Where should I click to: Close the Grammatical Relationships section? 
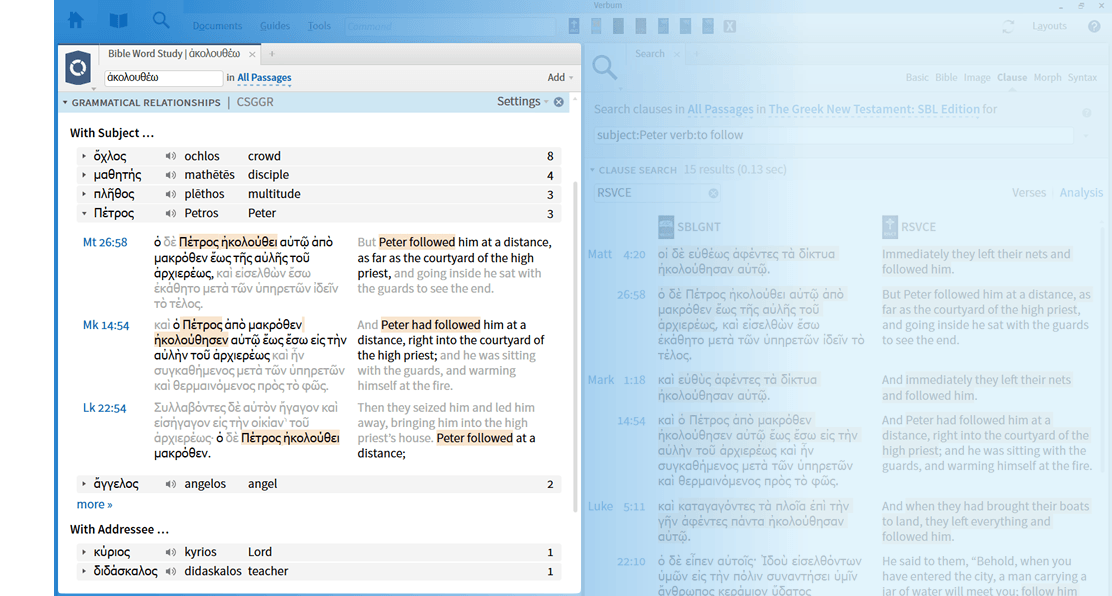coord(559,102)
